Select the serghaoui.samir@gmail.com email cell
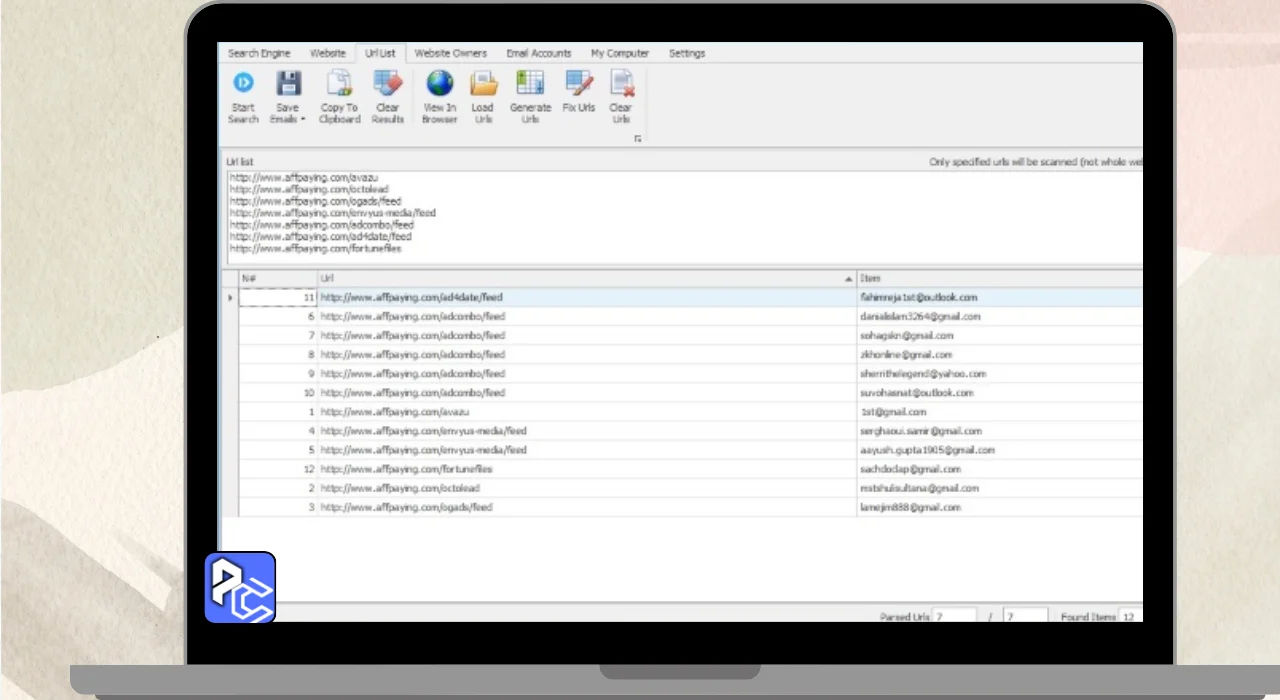Viewport: 1280px width, 700px height. pos(1000,431)
